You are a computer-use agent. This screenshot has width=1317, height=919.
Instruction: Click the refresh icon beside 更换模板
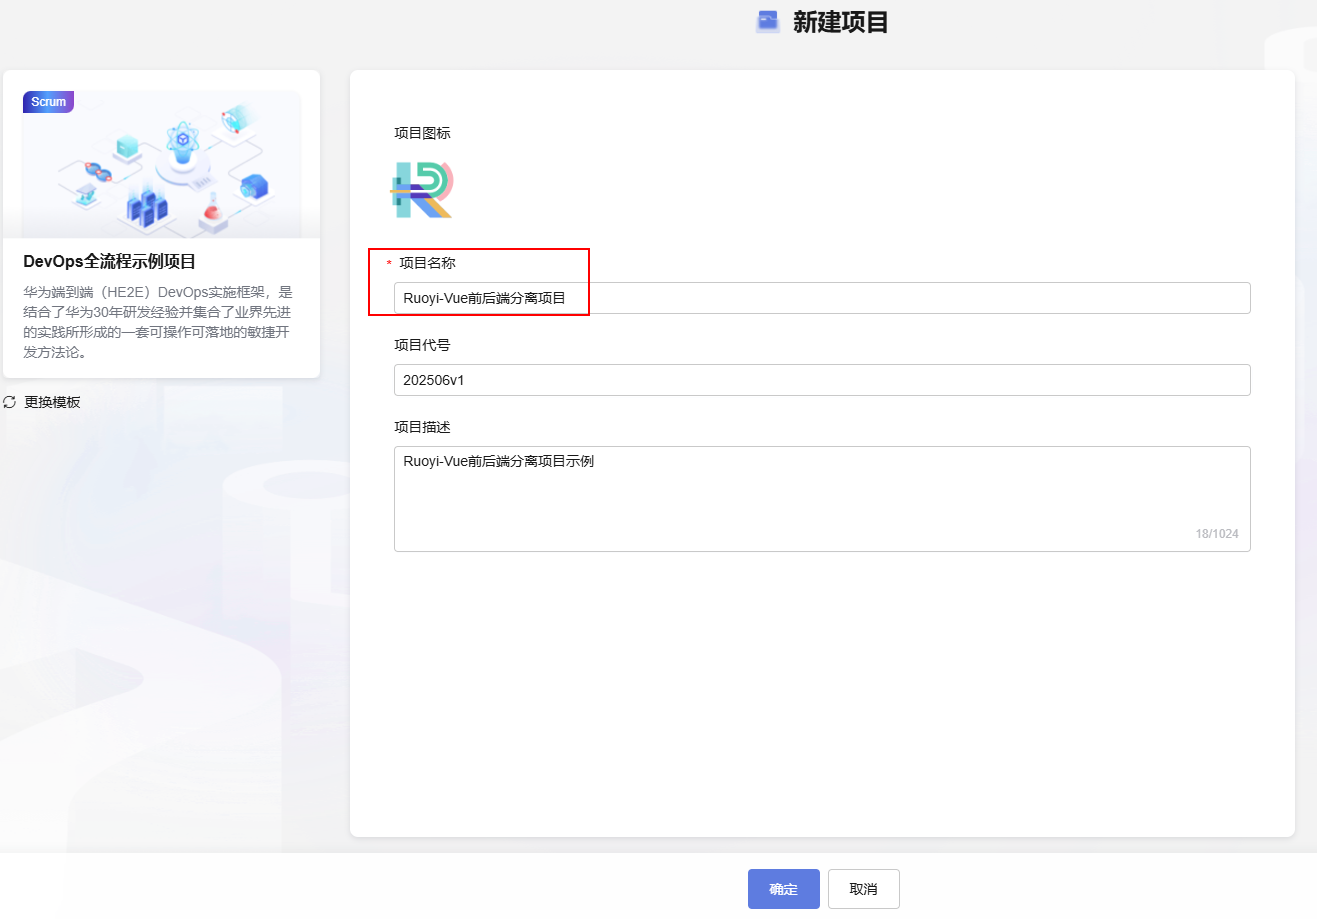pyautogui.click(x=10, y=402)
